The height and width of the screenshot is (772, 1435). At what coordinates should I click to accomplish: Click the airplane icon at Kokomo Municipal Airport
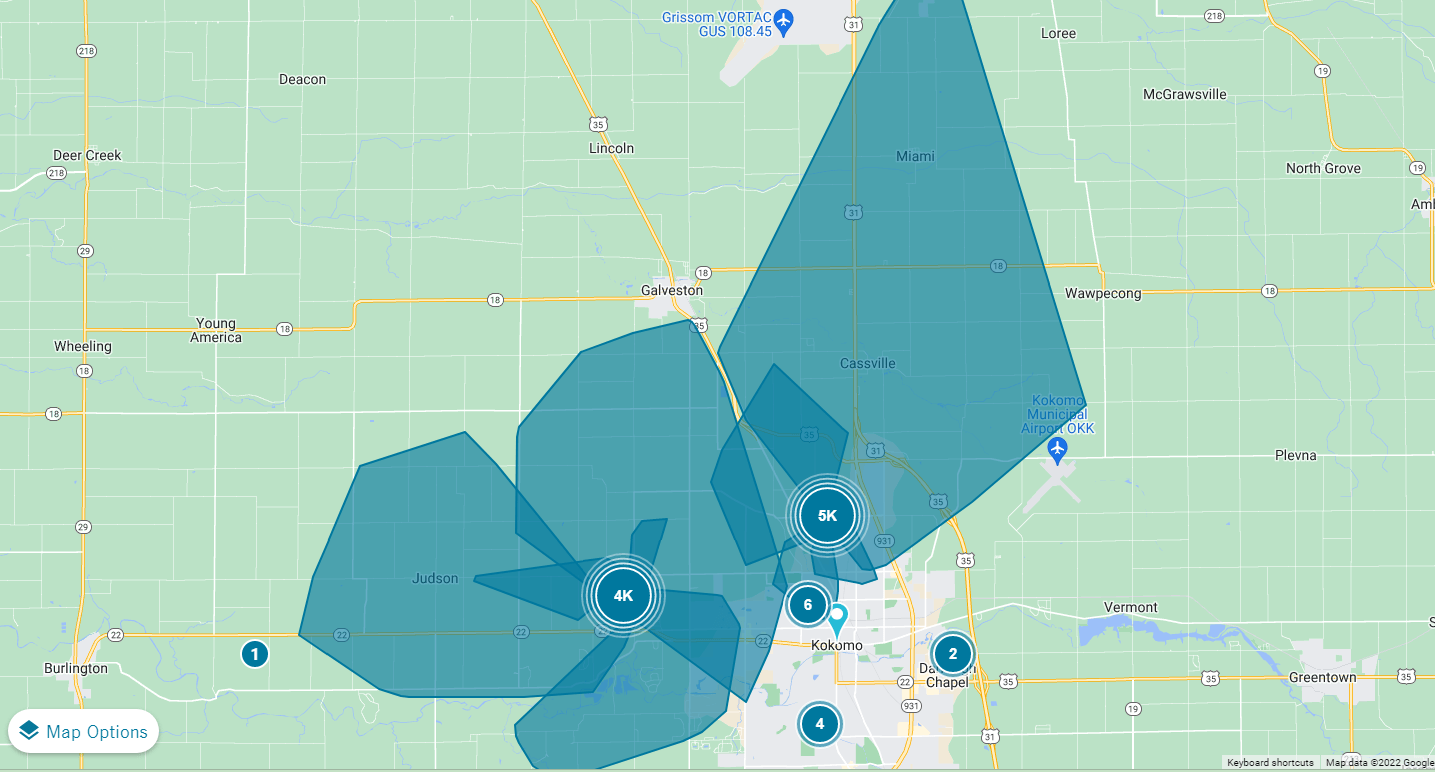tap(1057, 449)
